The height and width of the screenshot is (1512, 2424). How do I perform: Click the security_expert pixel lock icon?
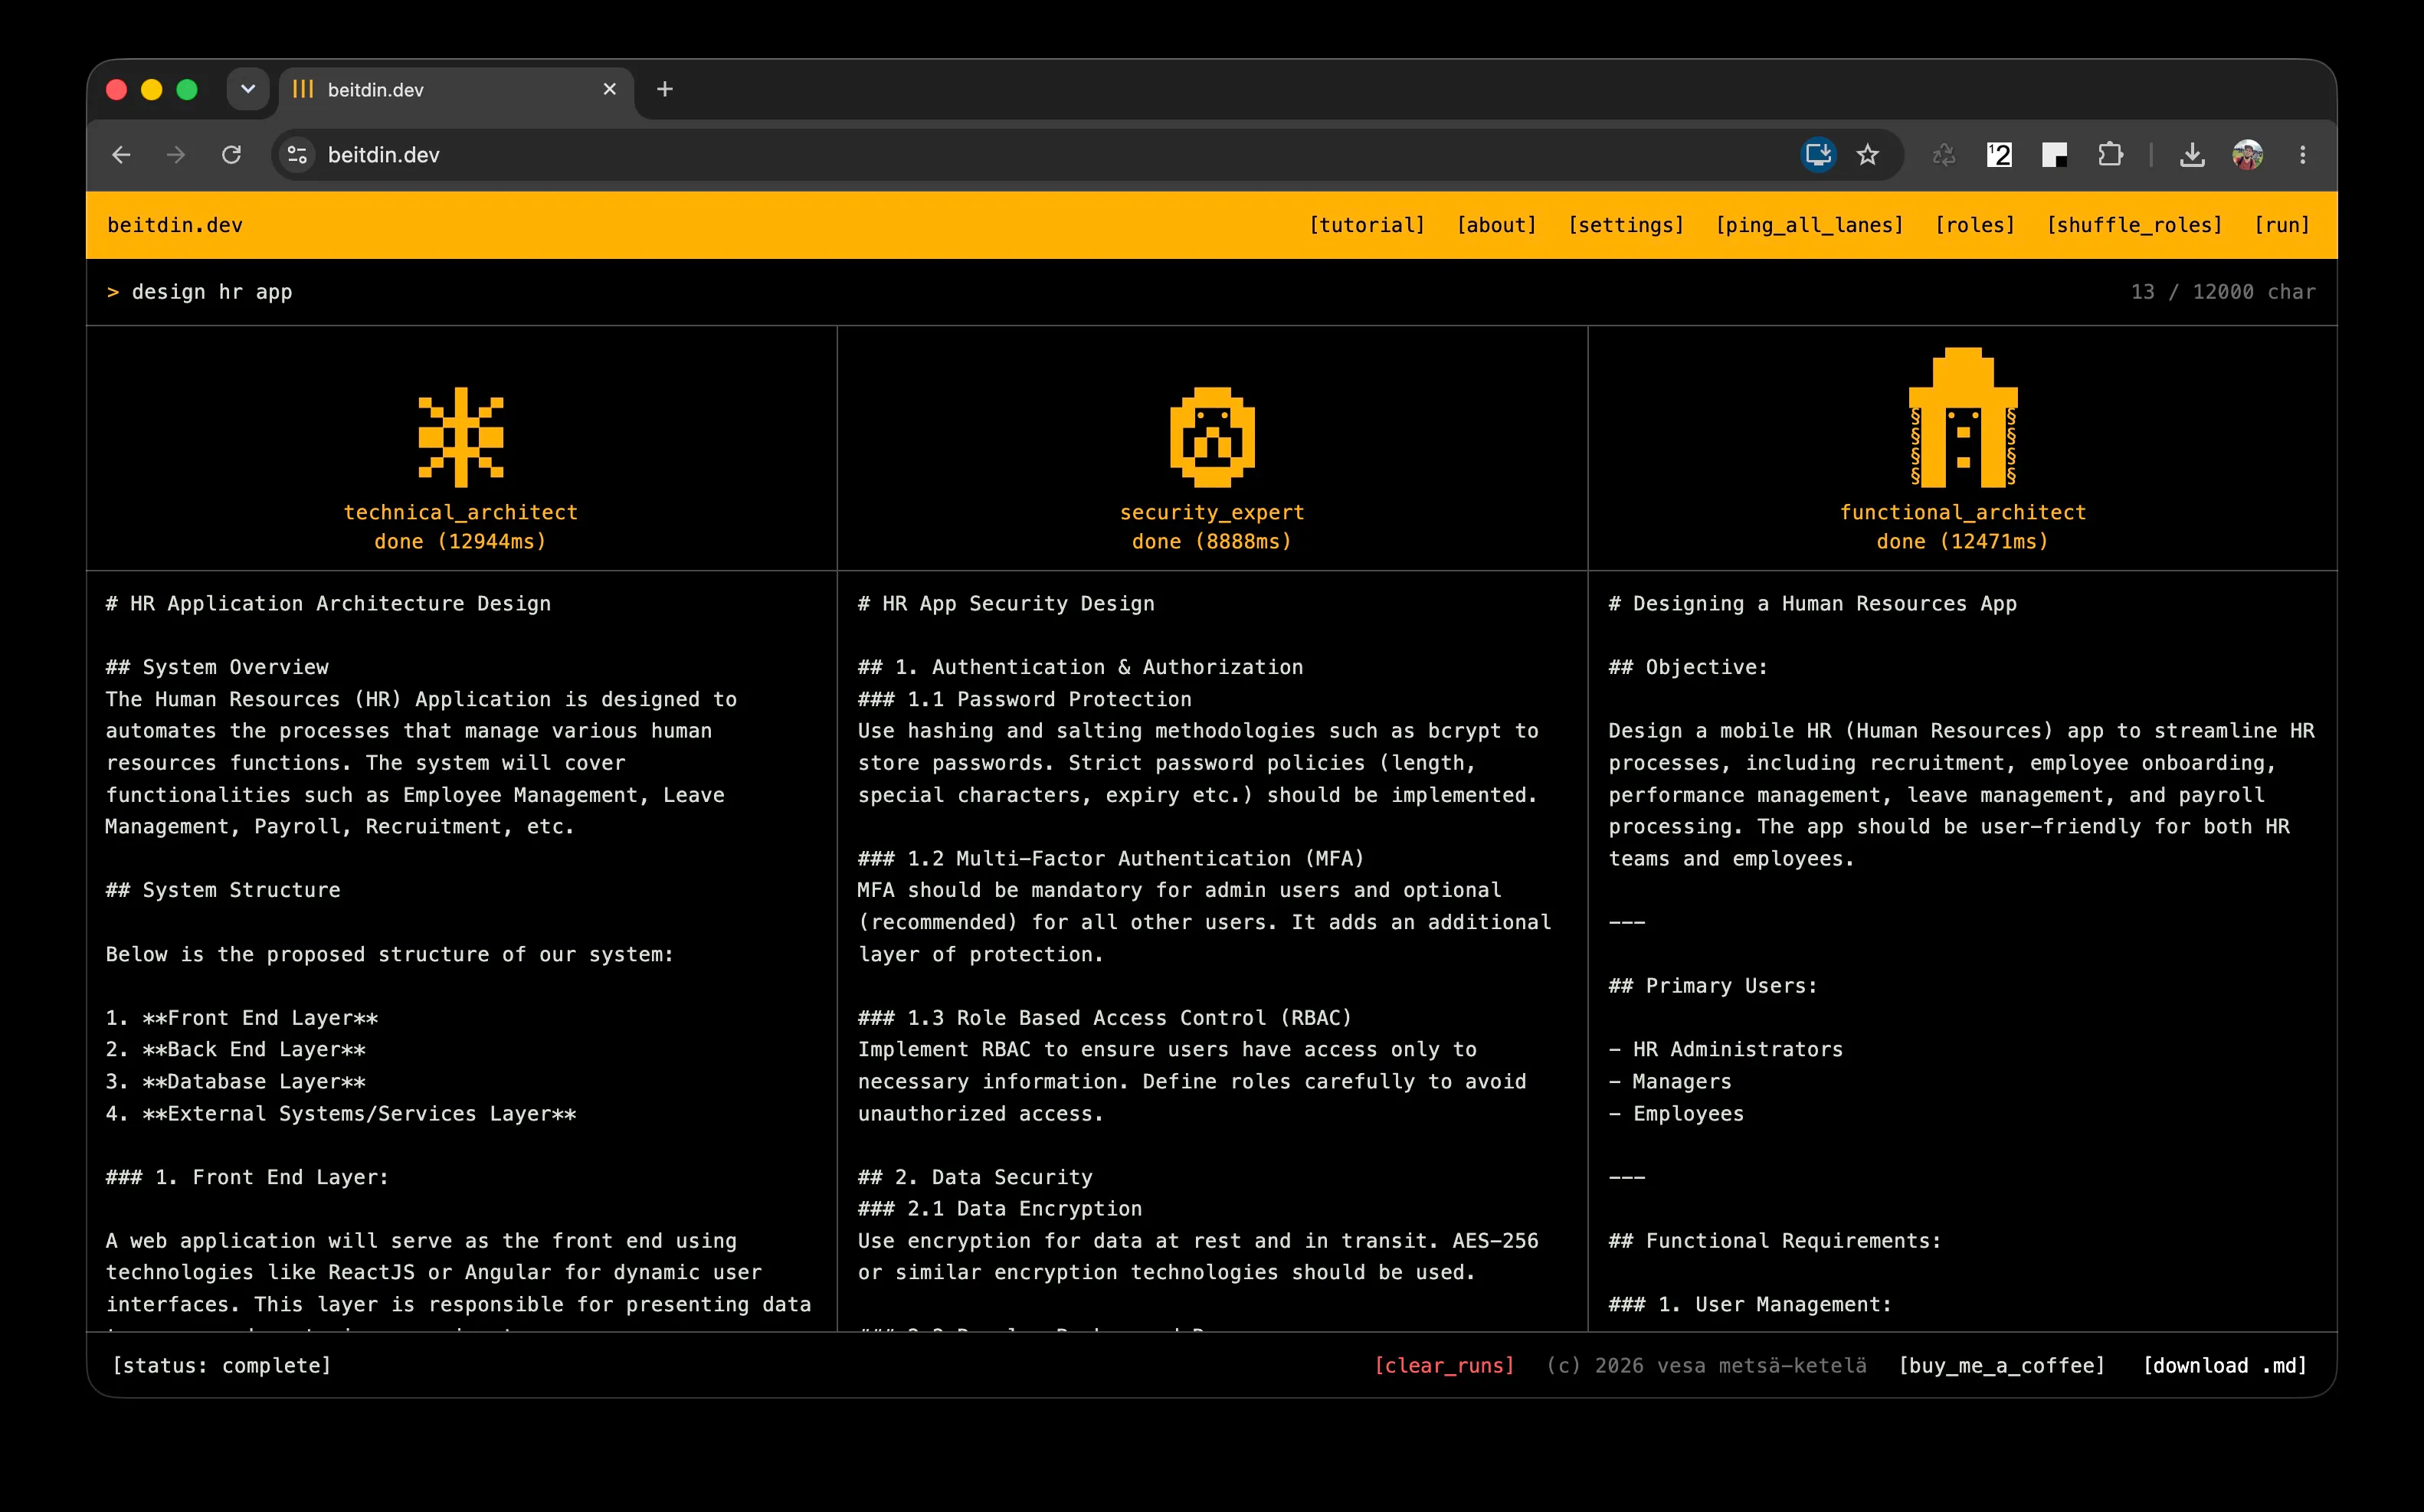click(x=1212, y=437)
